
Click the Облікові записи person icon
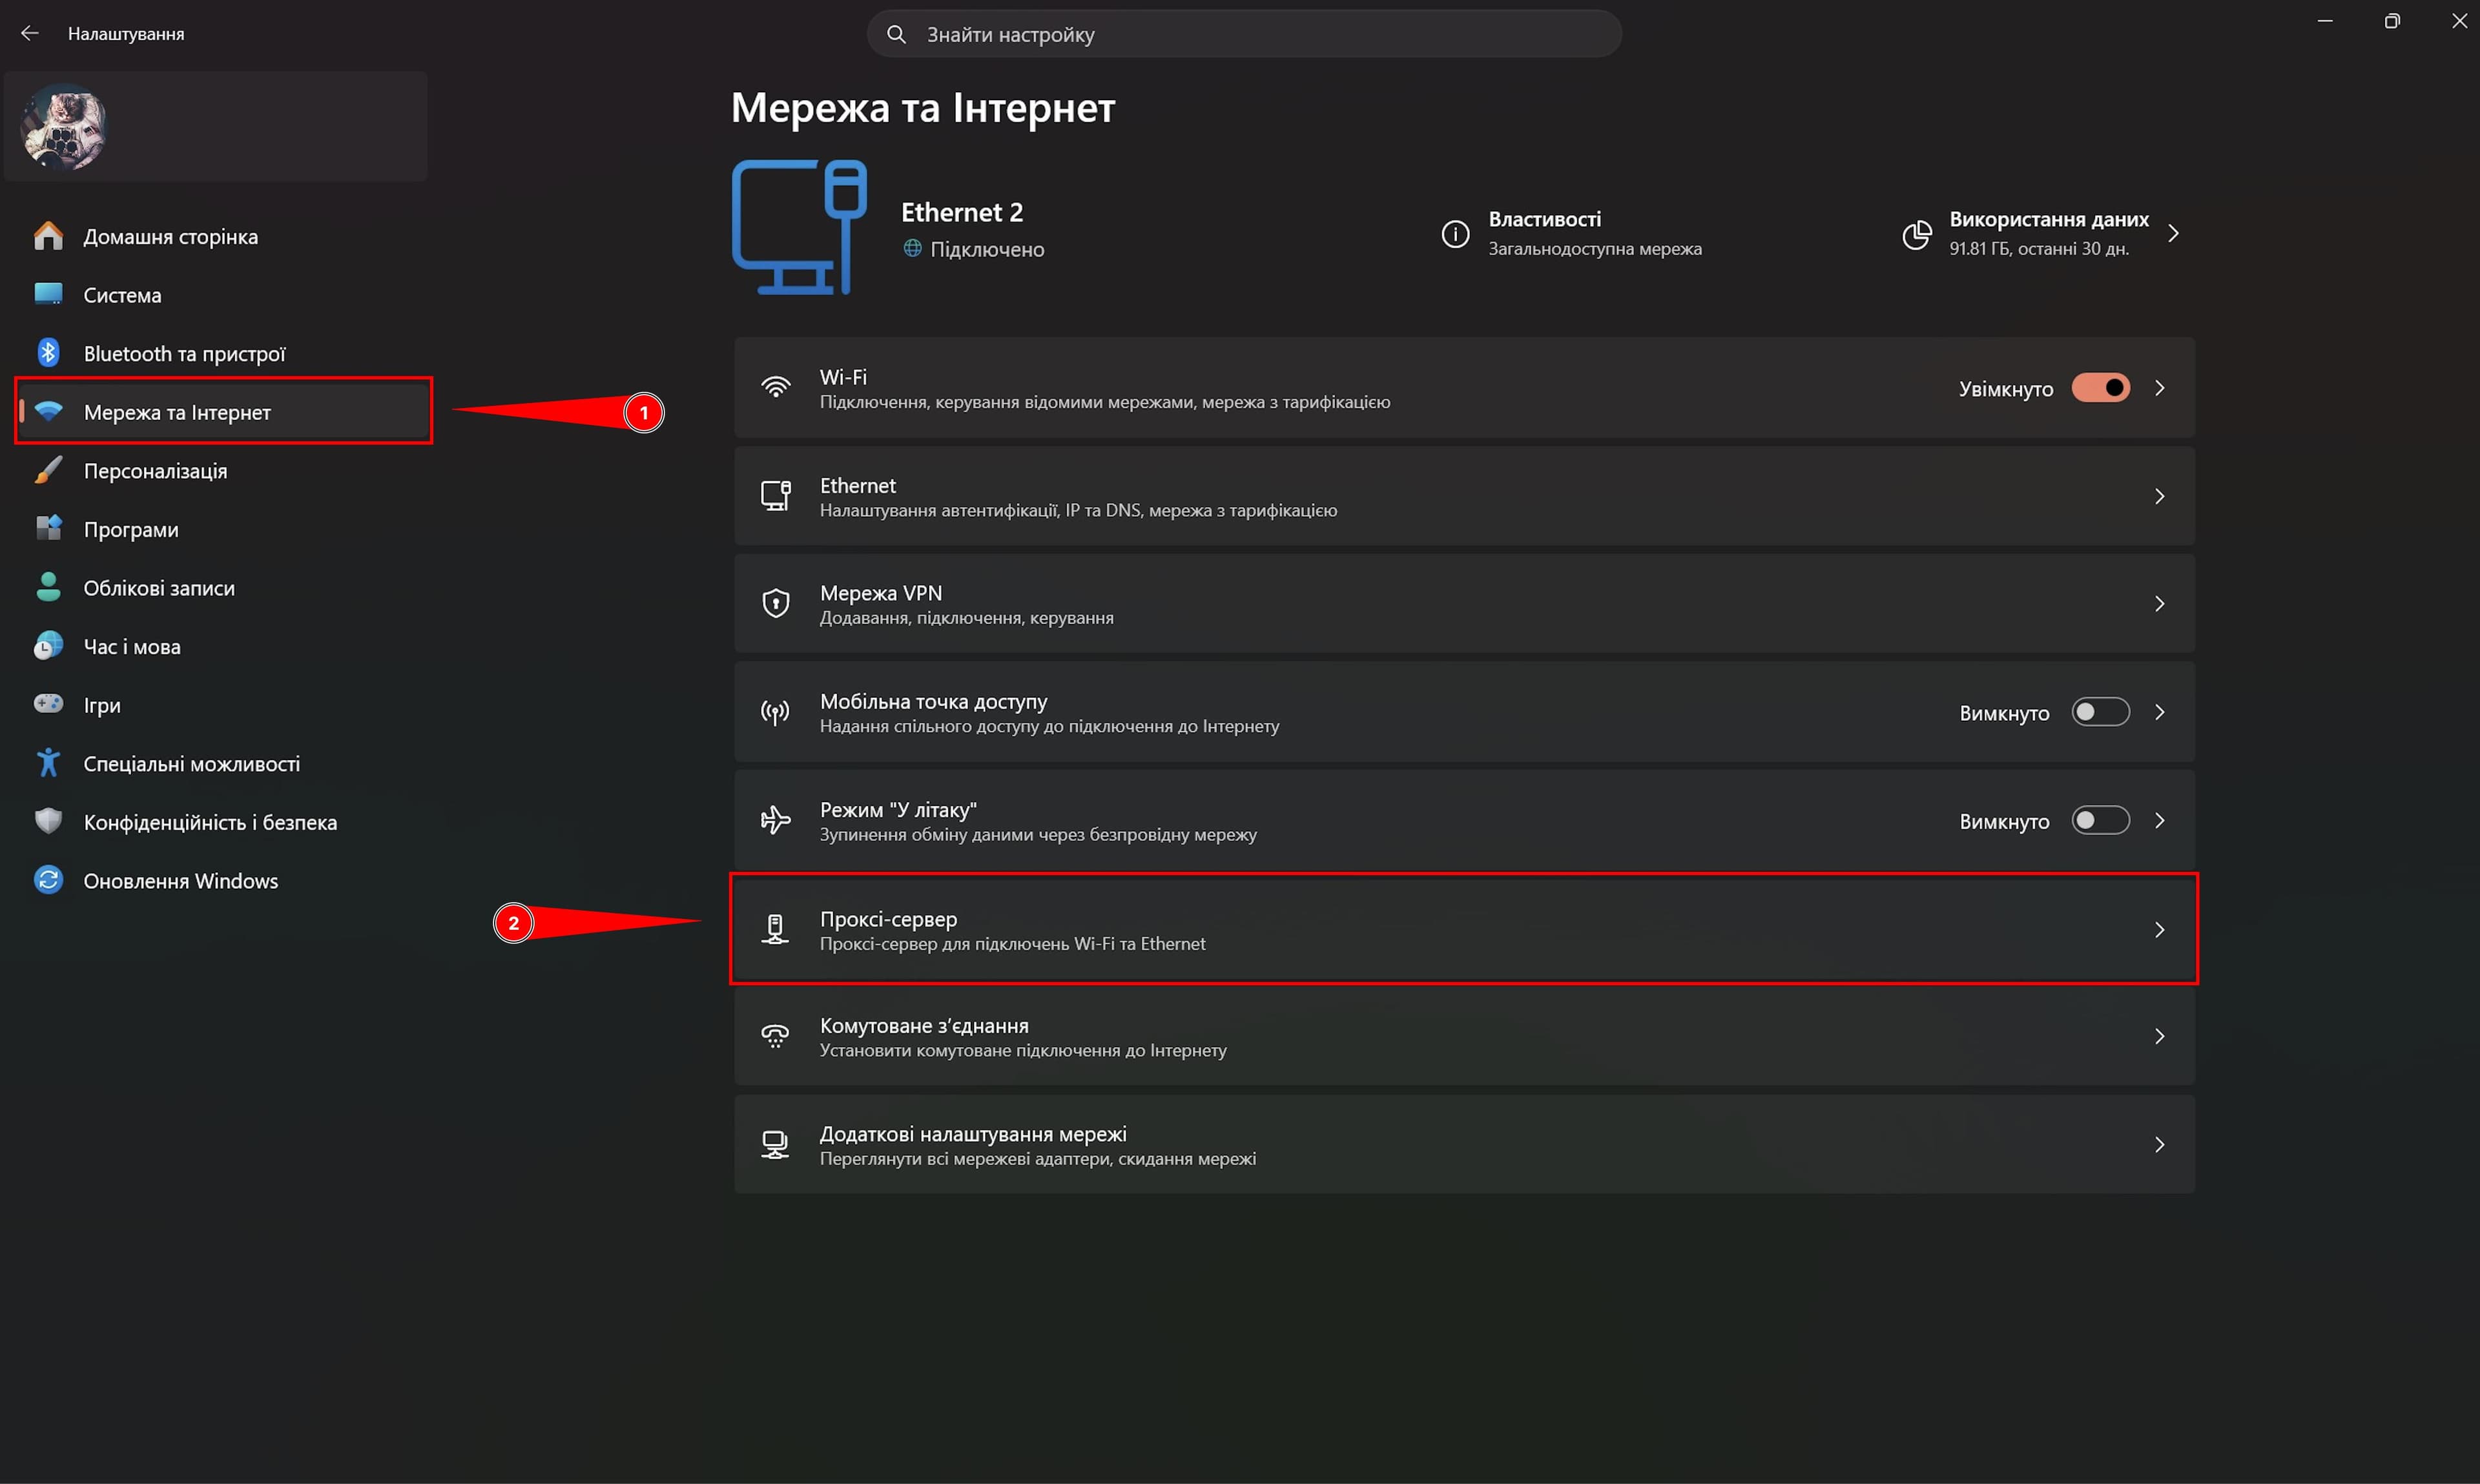click(48, 587)
